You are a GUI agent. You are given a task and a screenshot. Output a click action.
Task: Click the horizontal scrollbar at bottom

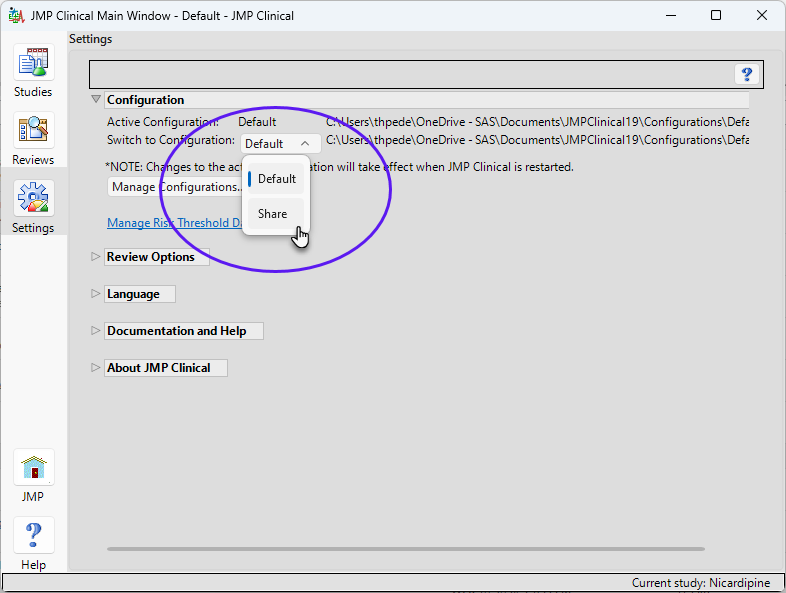406,549
